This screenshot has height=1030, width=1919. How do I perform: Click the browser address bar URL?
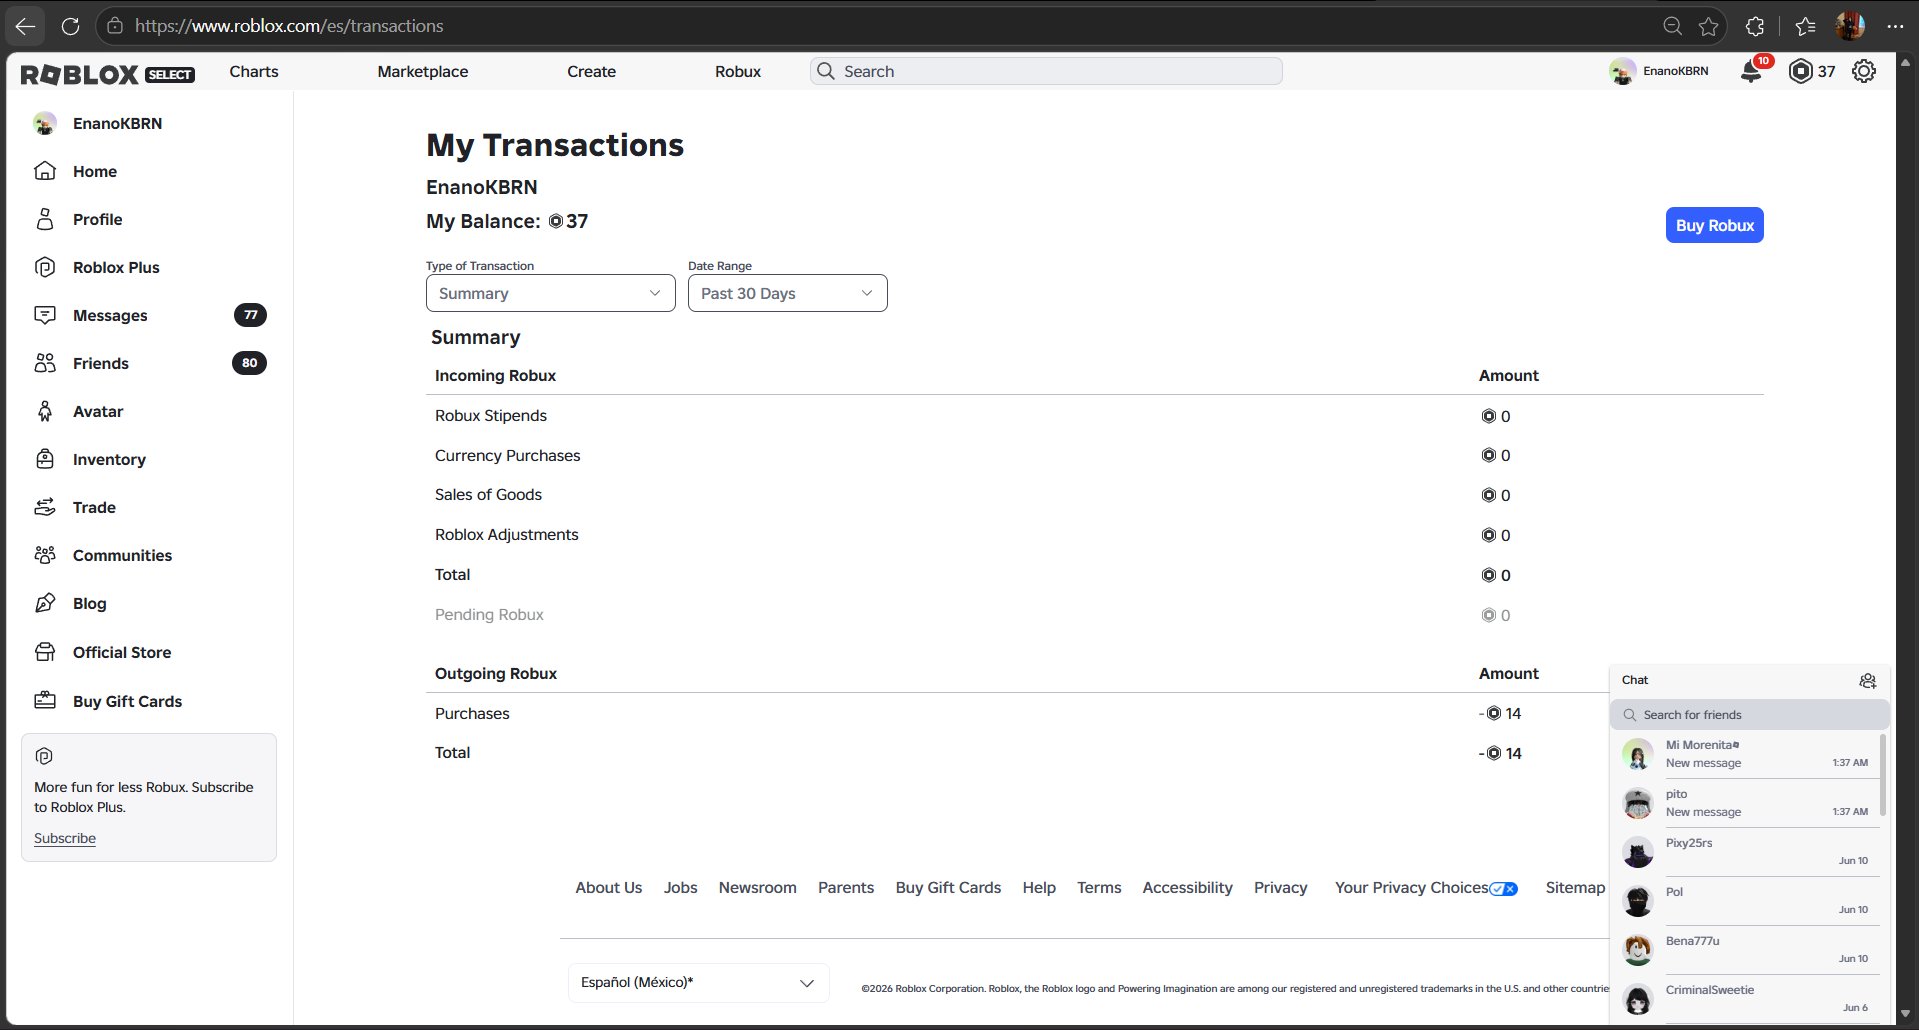pyautogui.click(x=289, y=26)
